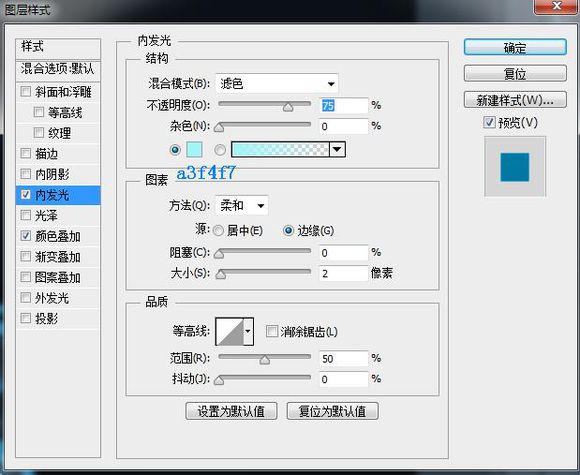Click the contour curve thumbnail
The image size is (580, 475).
point(229,331)
